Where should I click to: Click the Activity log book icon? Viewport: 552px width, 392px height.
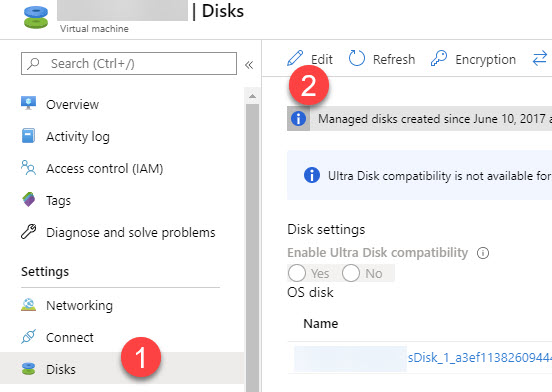[x=28, y=135]
